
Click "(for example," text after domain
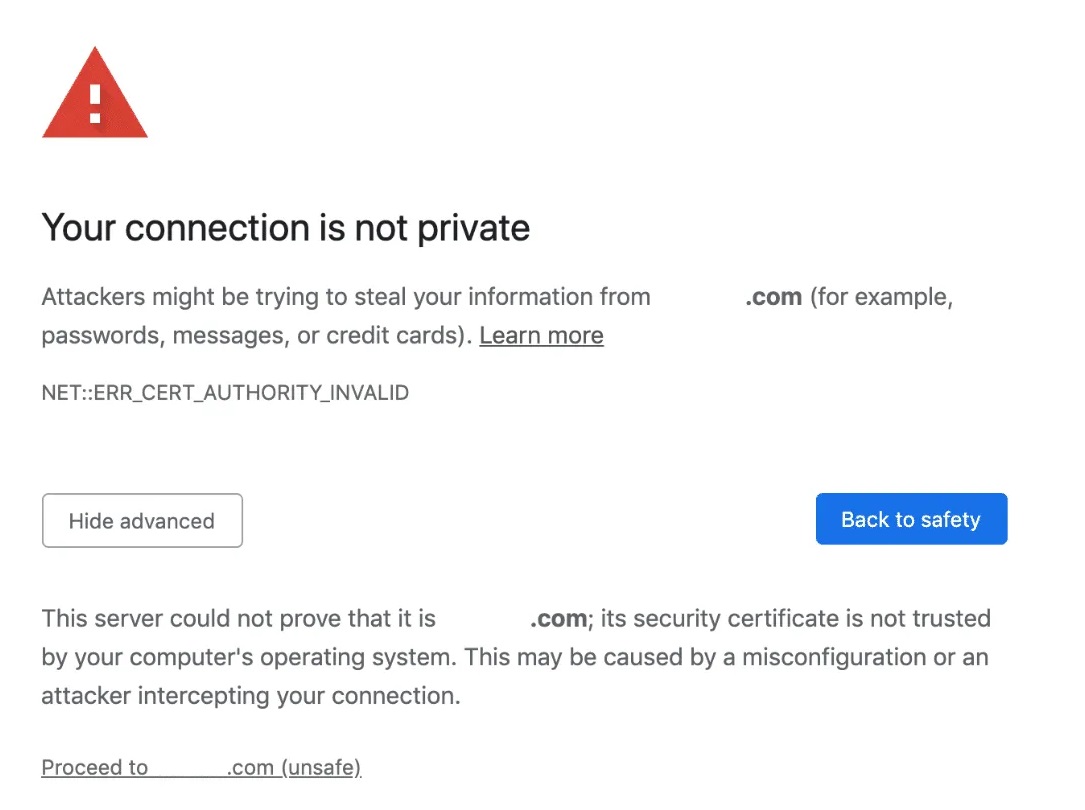880,297
